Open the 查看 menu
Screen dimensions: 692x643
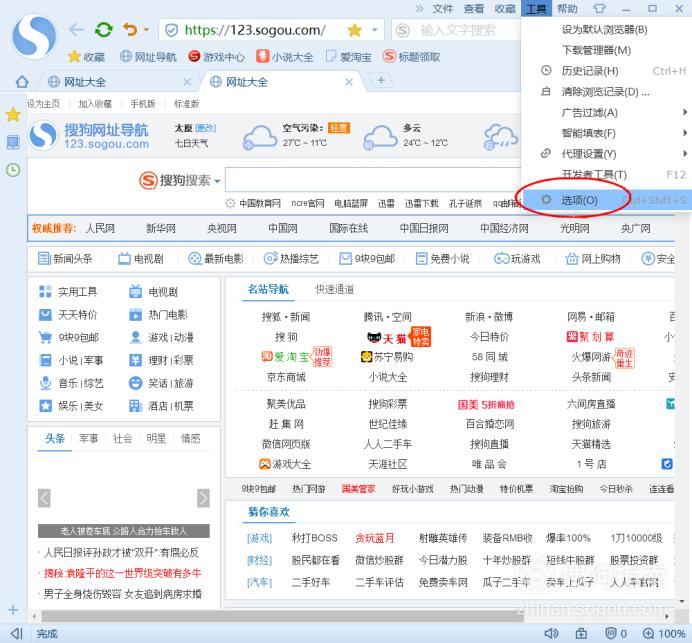click(474, 8)
